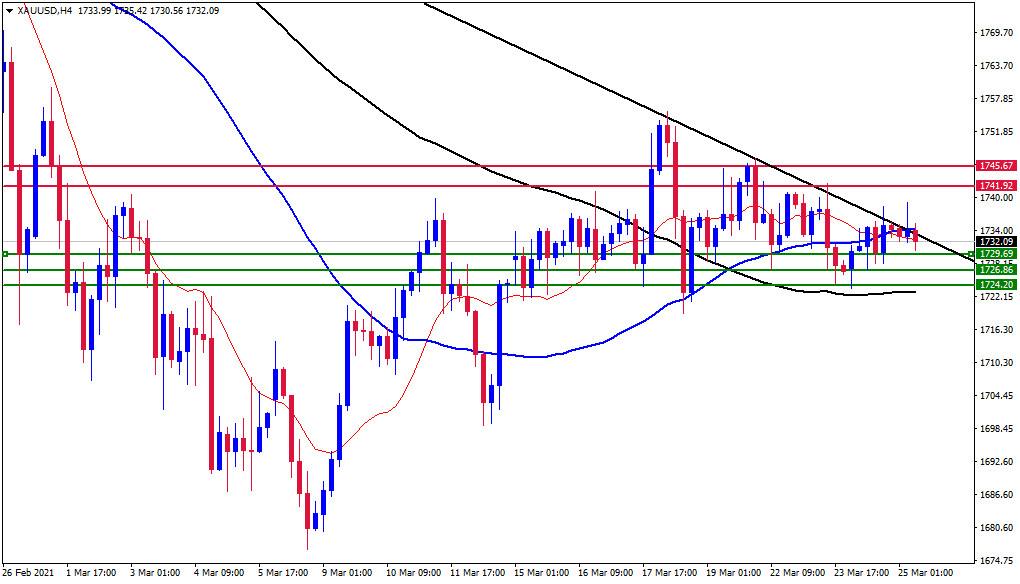Click the 1680.60 price axis value
The image size is (1020, 584).
(997, 527)
